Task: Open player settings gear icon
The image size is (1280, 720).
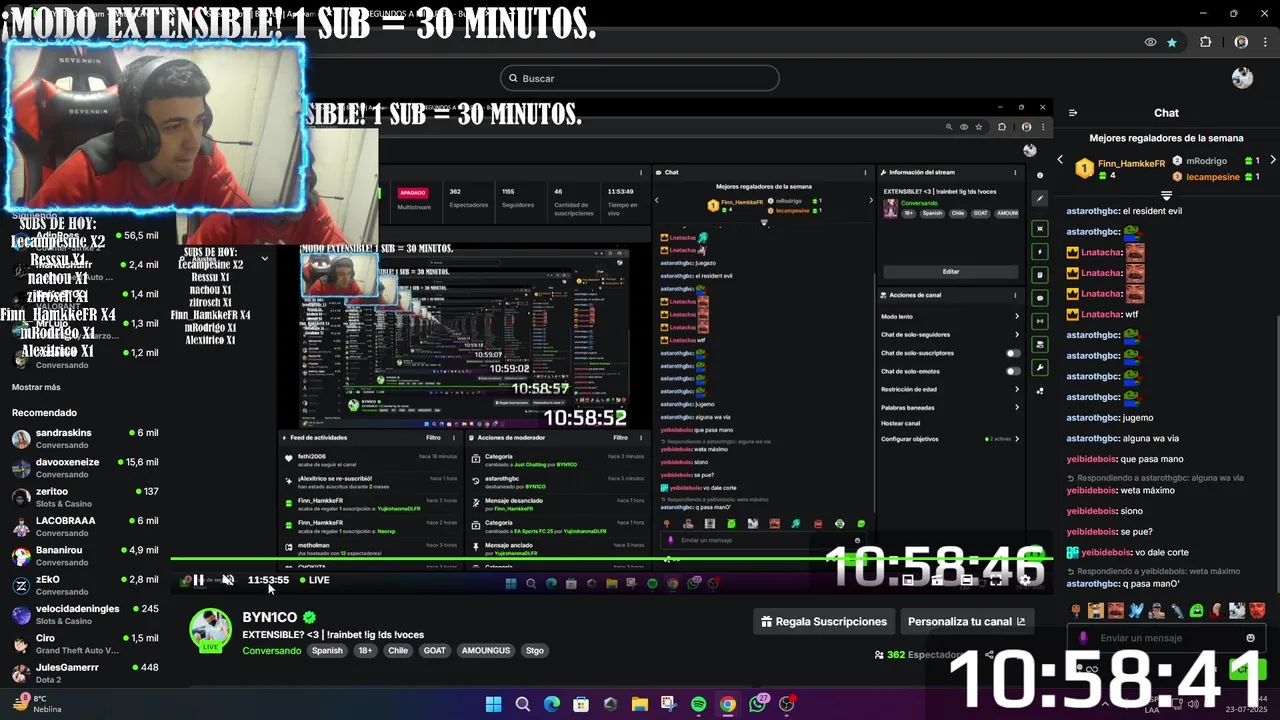Action: [x=1025, y=579]
